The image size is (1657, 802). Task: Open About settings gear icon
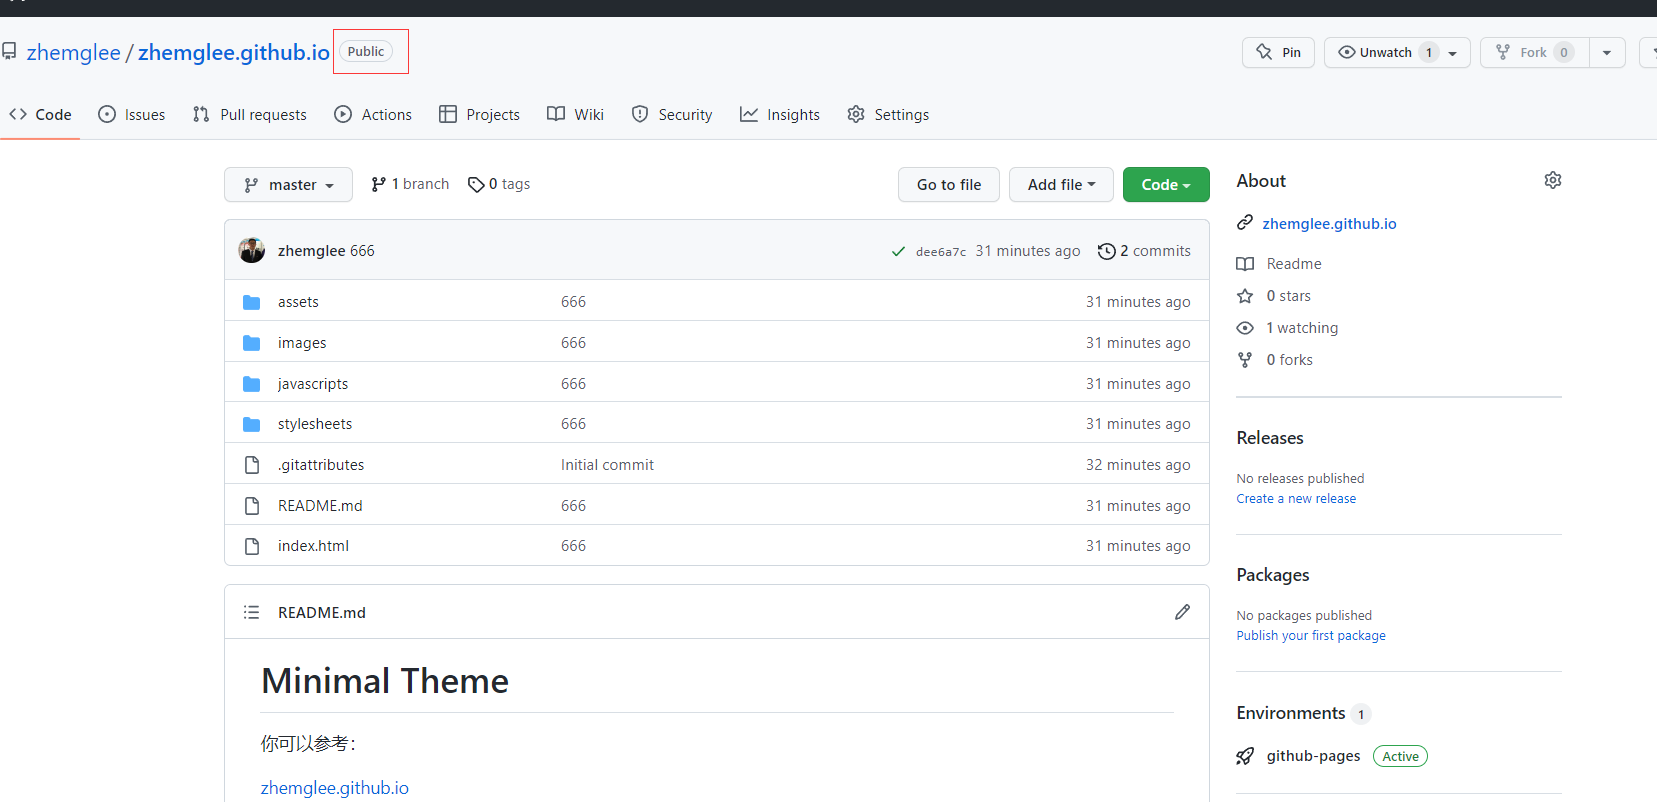(1553, 180)
